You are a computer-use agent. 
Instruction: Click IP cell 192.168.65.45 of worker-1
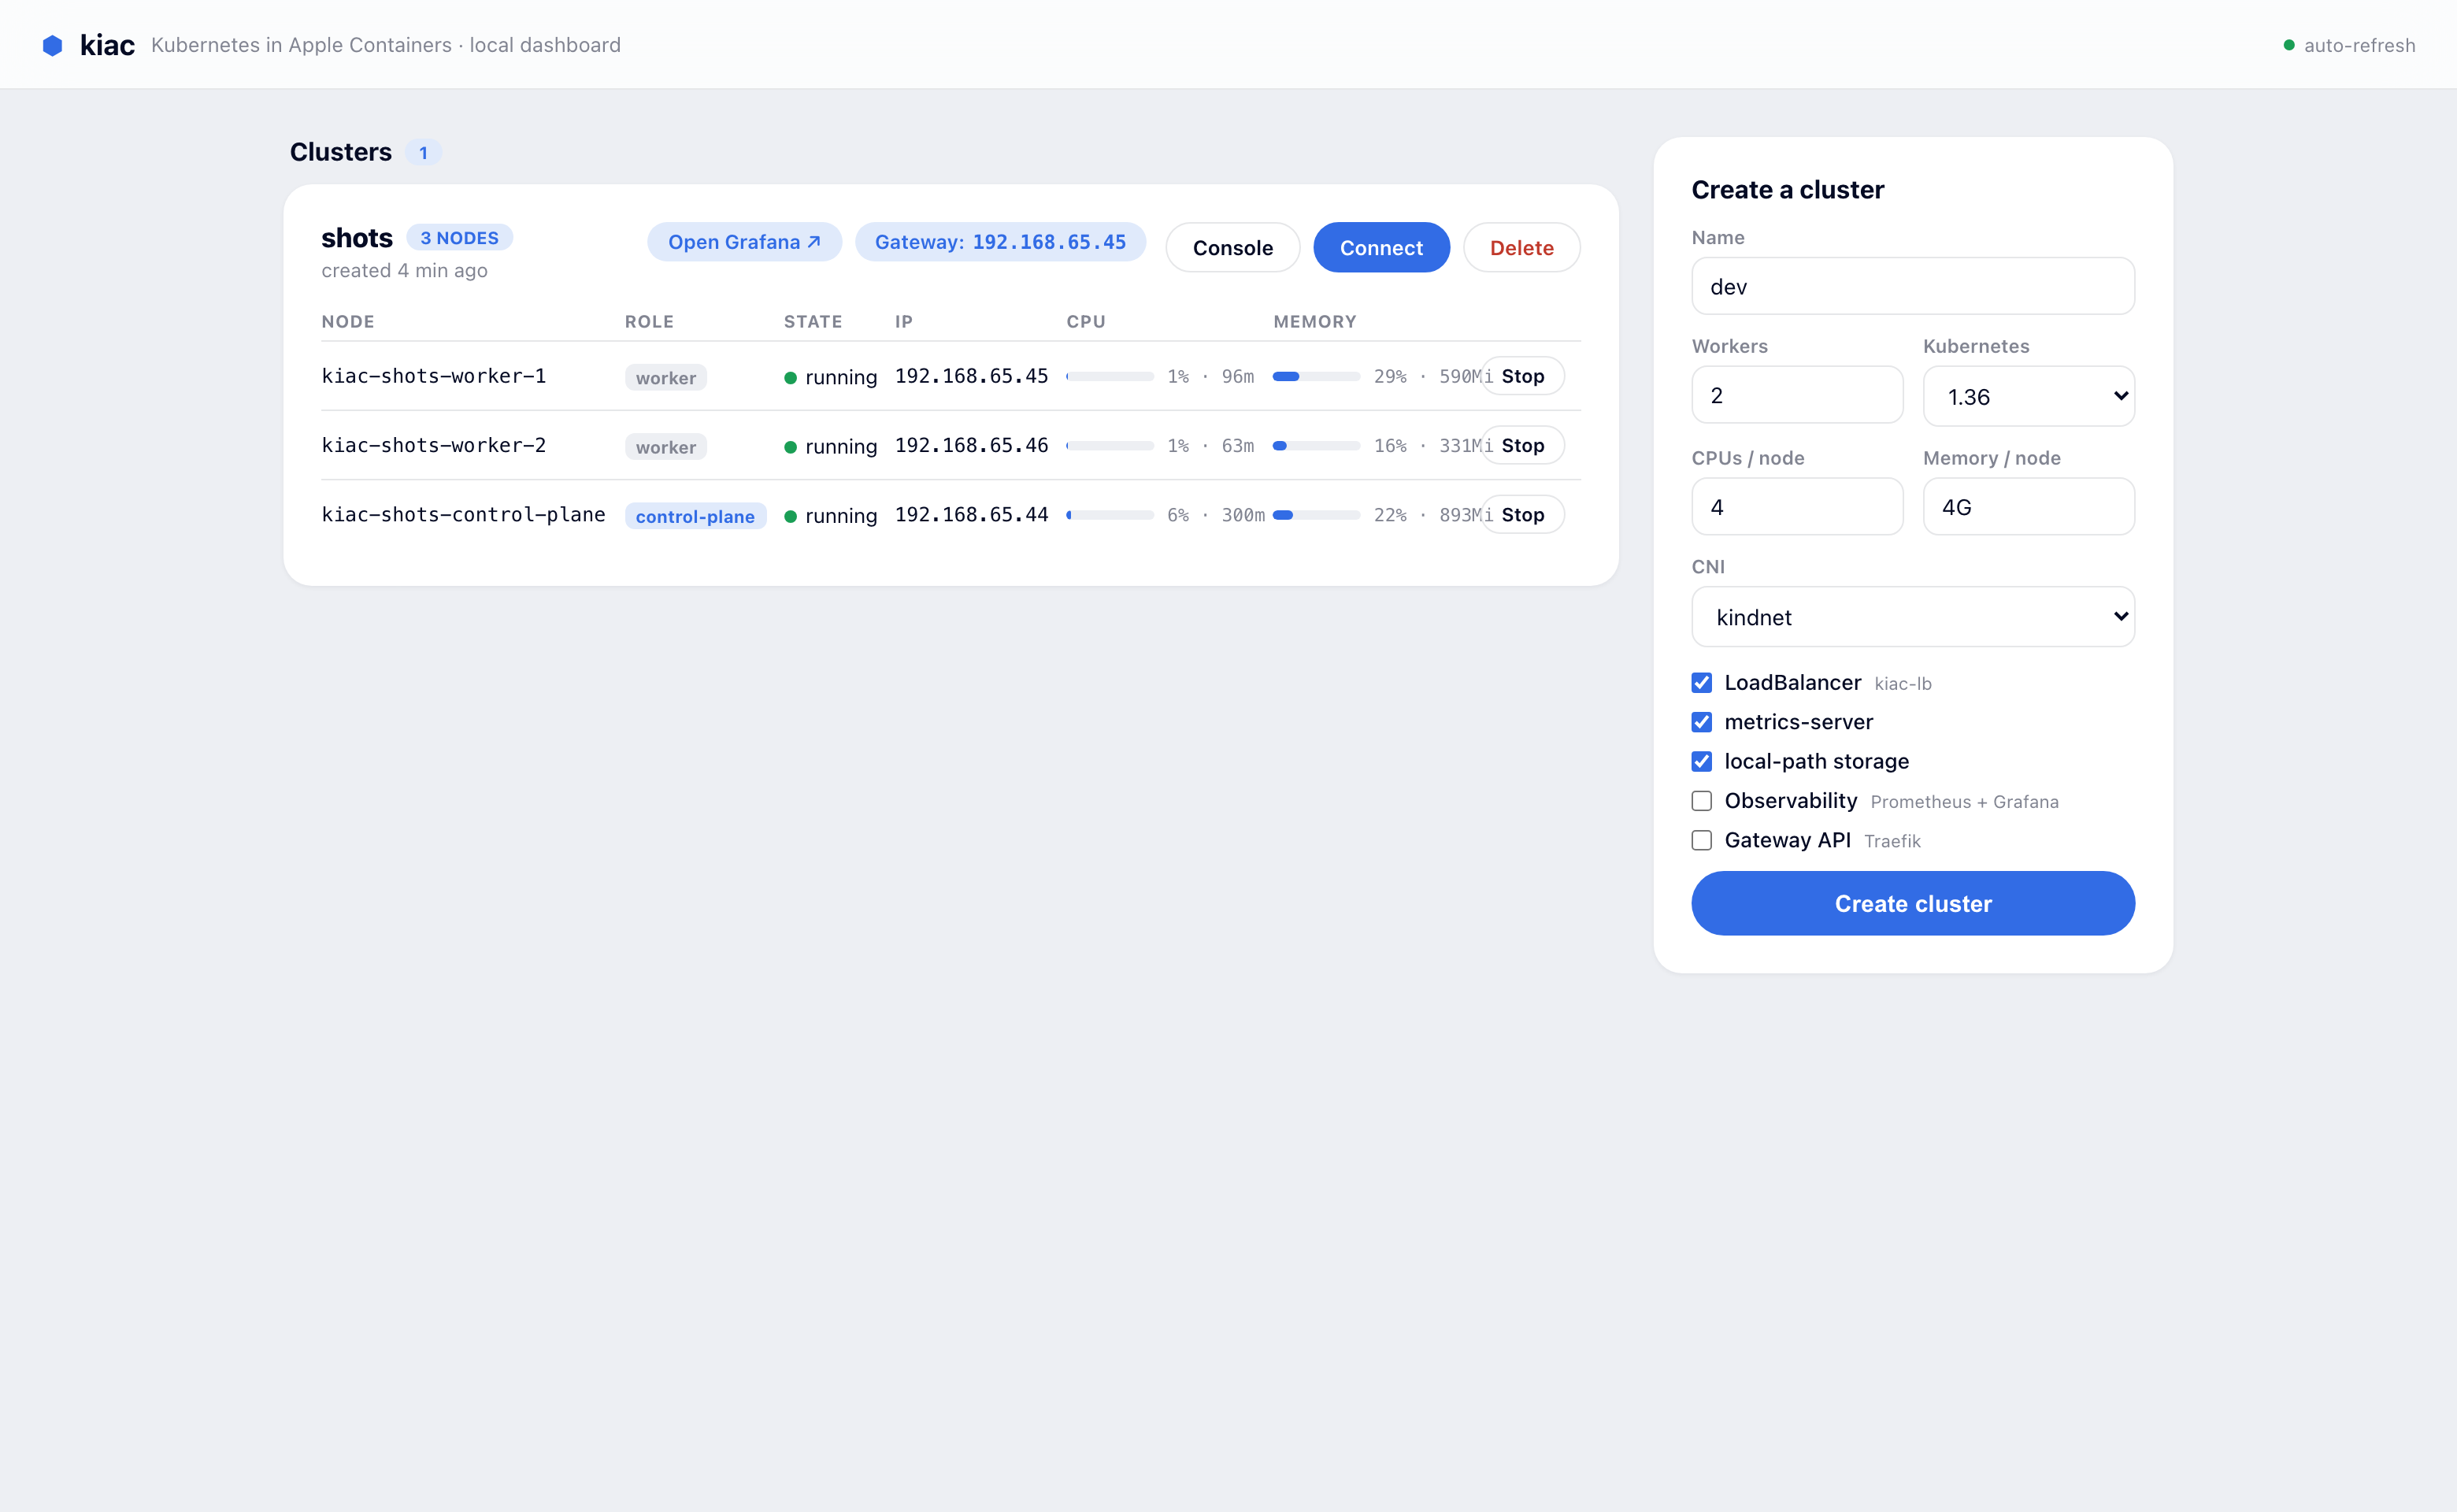(971, 375)
